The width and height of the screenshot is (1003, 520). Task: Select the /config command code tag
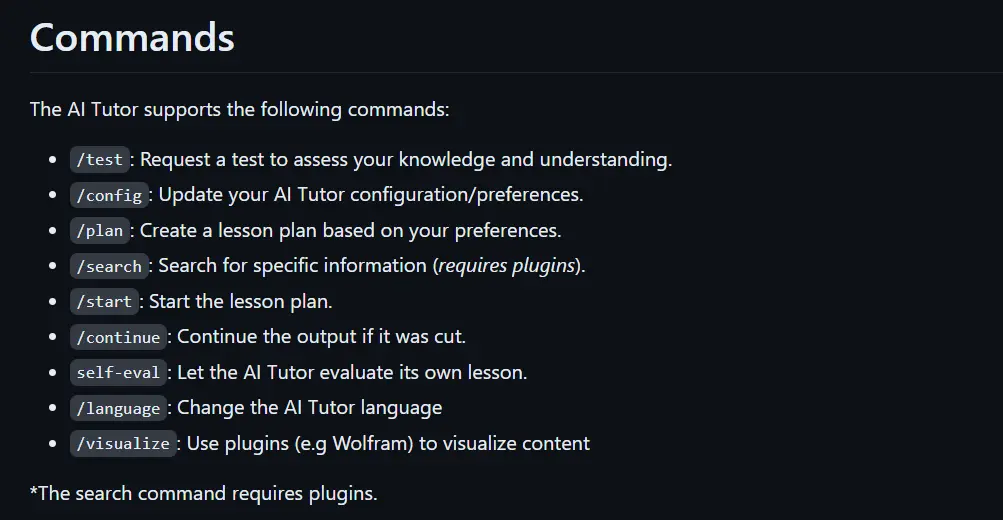(x=109, y=195)
